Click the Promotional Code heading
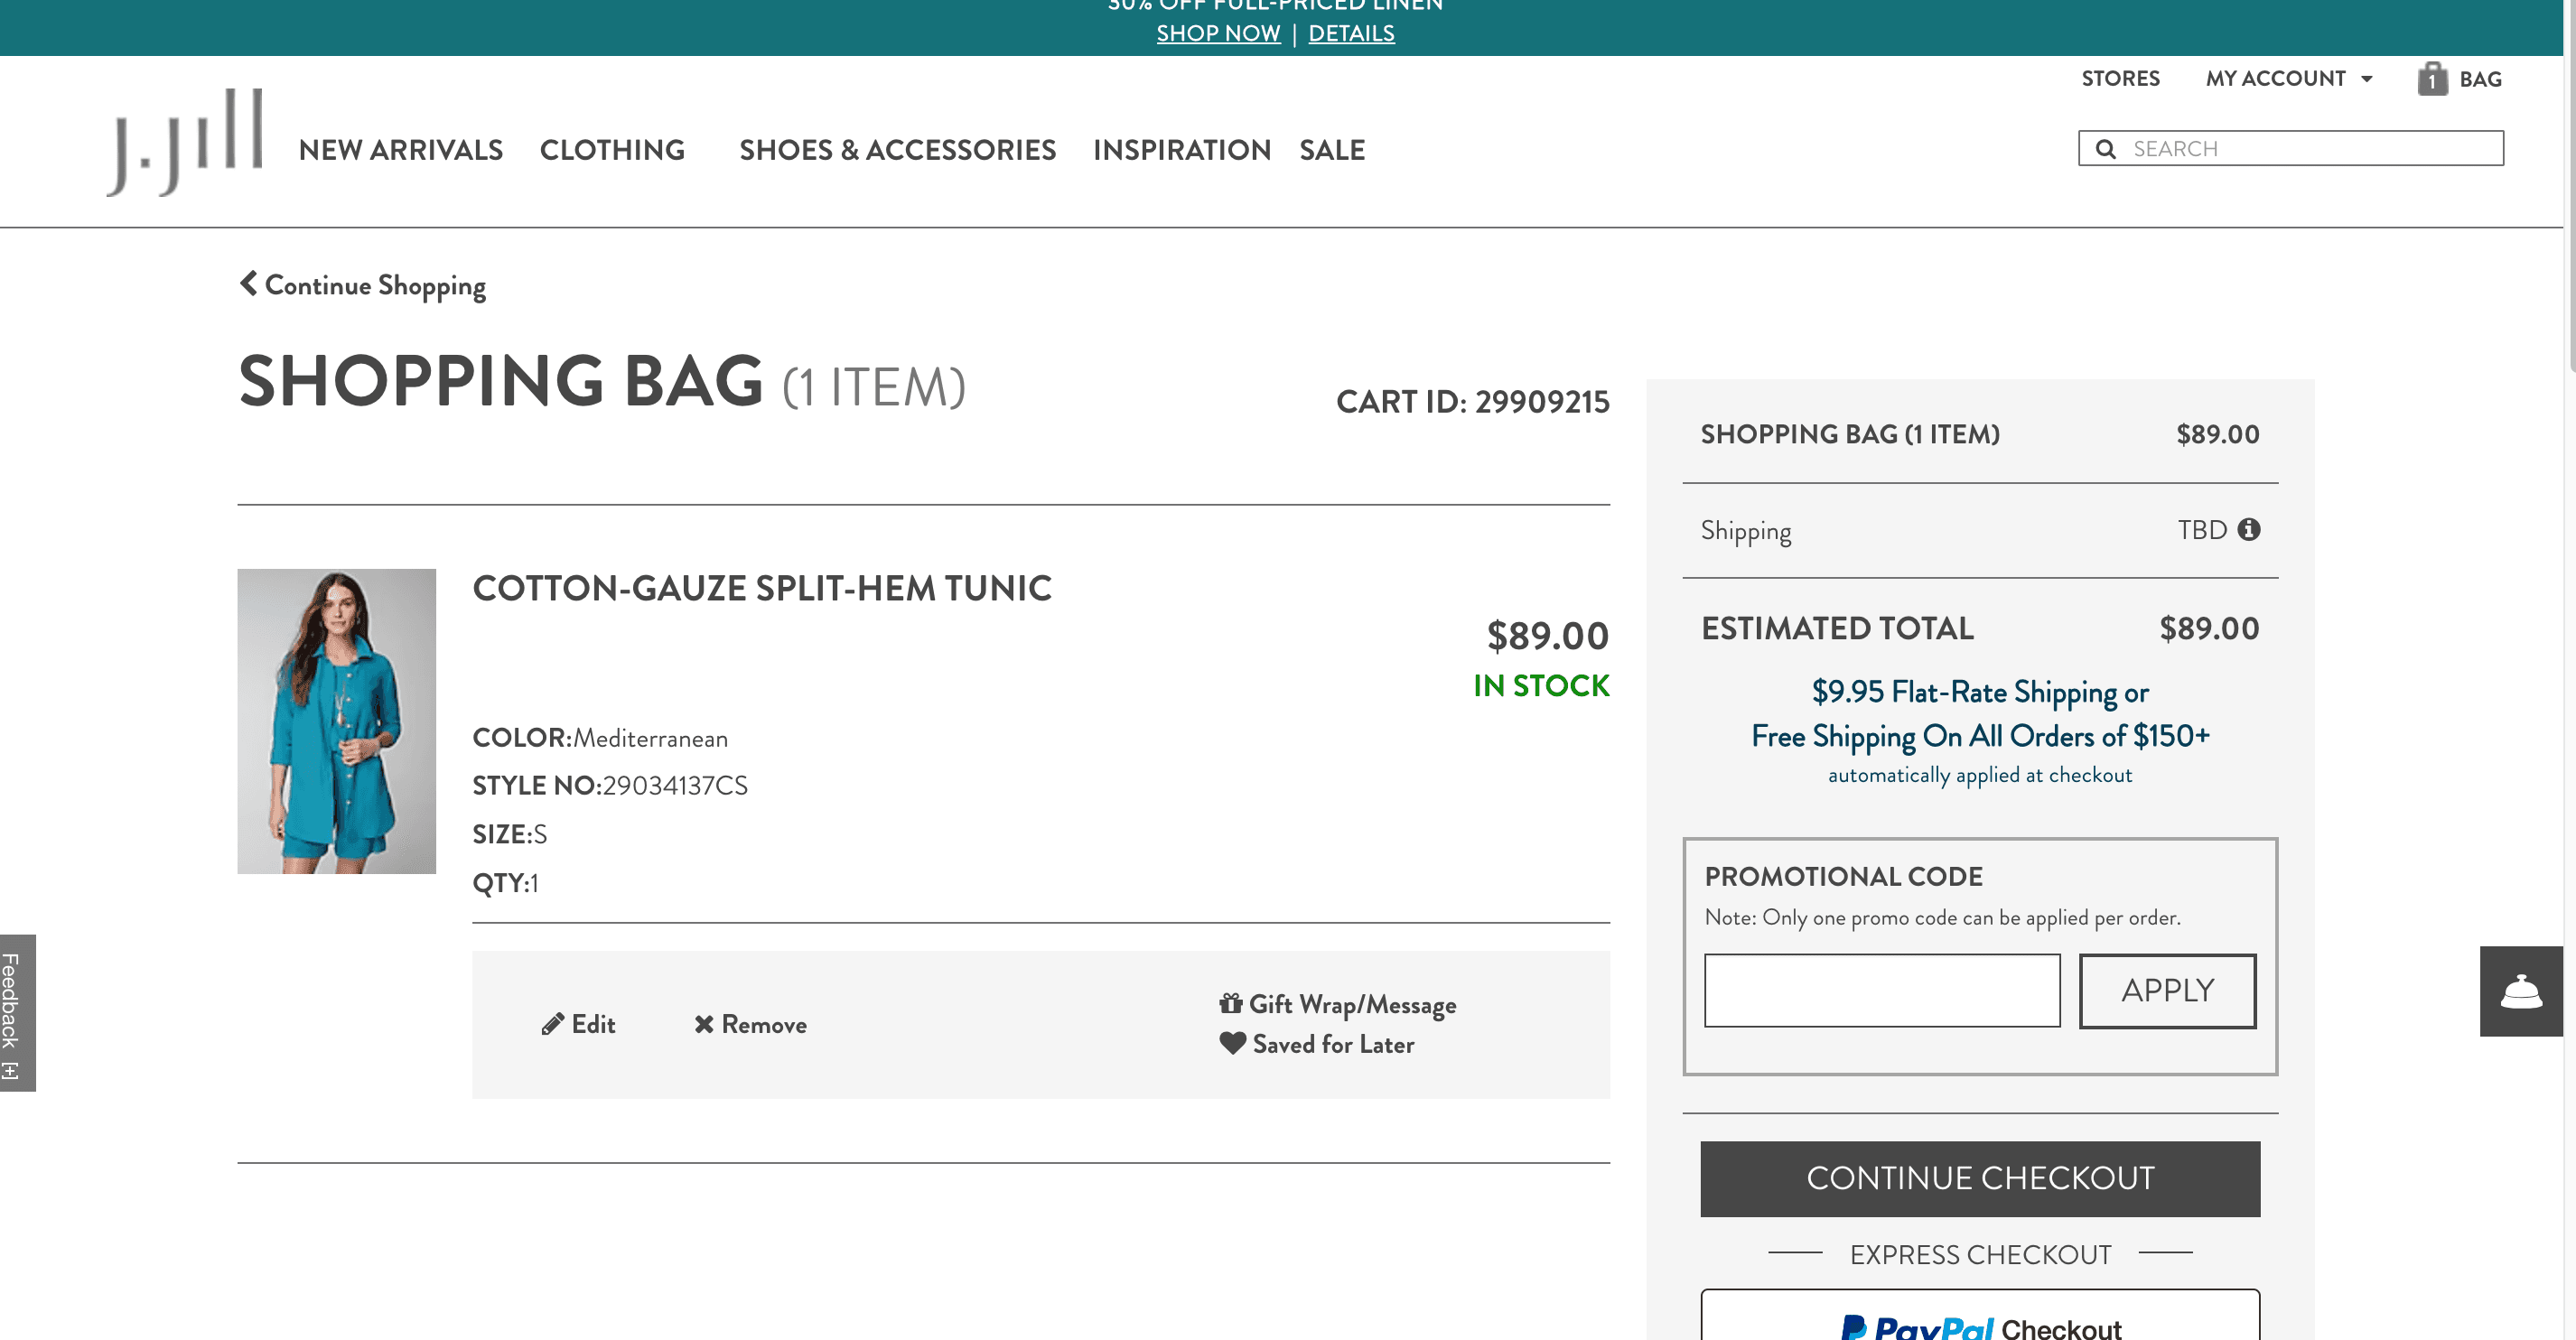Screen dimensions: 2576x1340 (x=1843, y=876)
